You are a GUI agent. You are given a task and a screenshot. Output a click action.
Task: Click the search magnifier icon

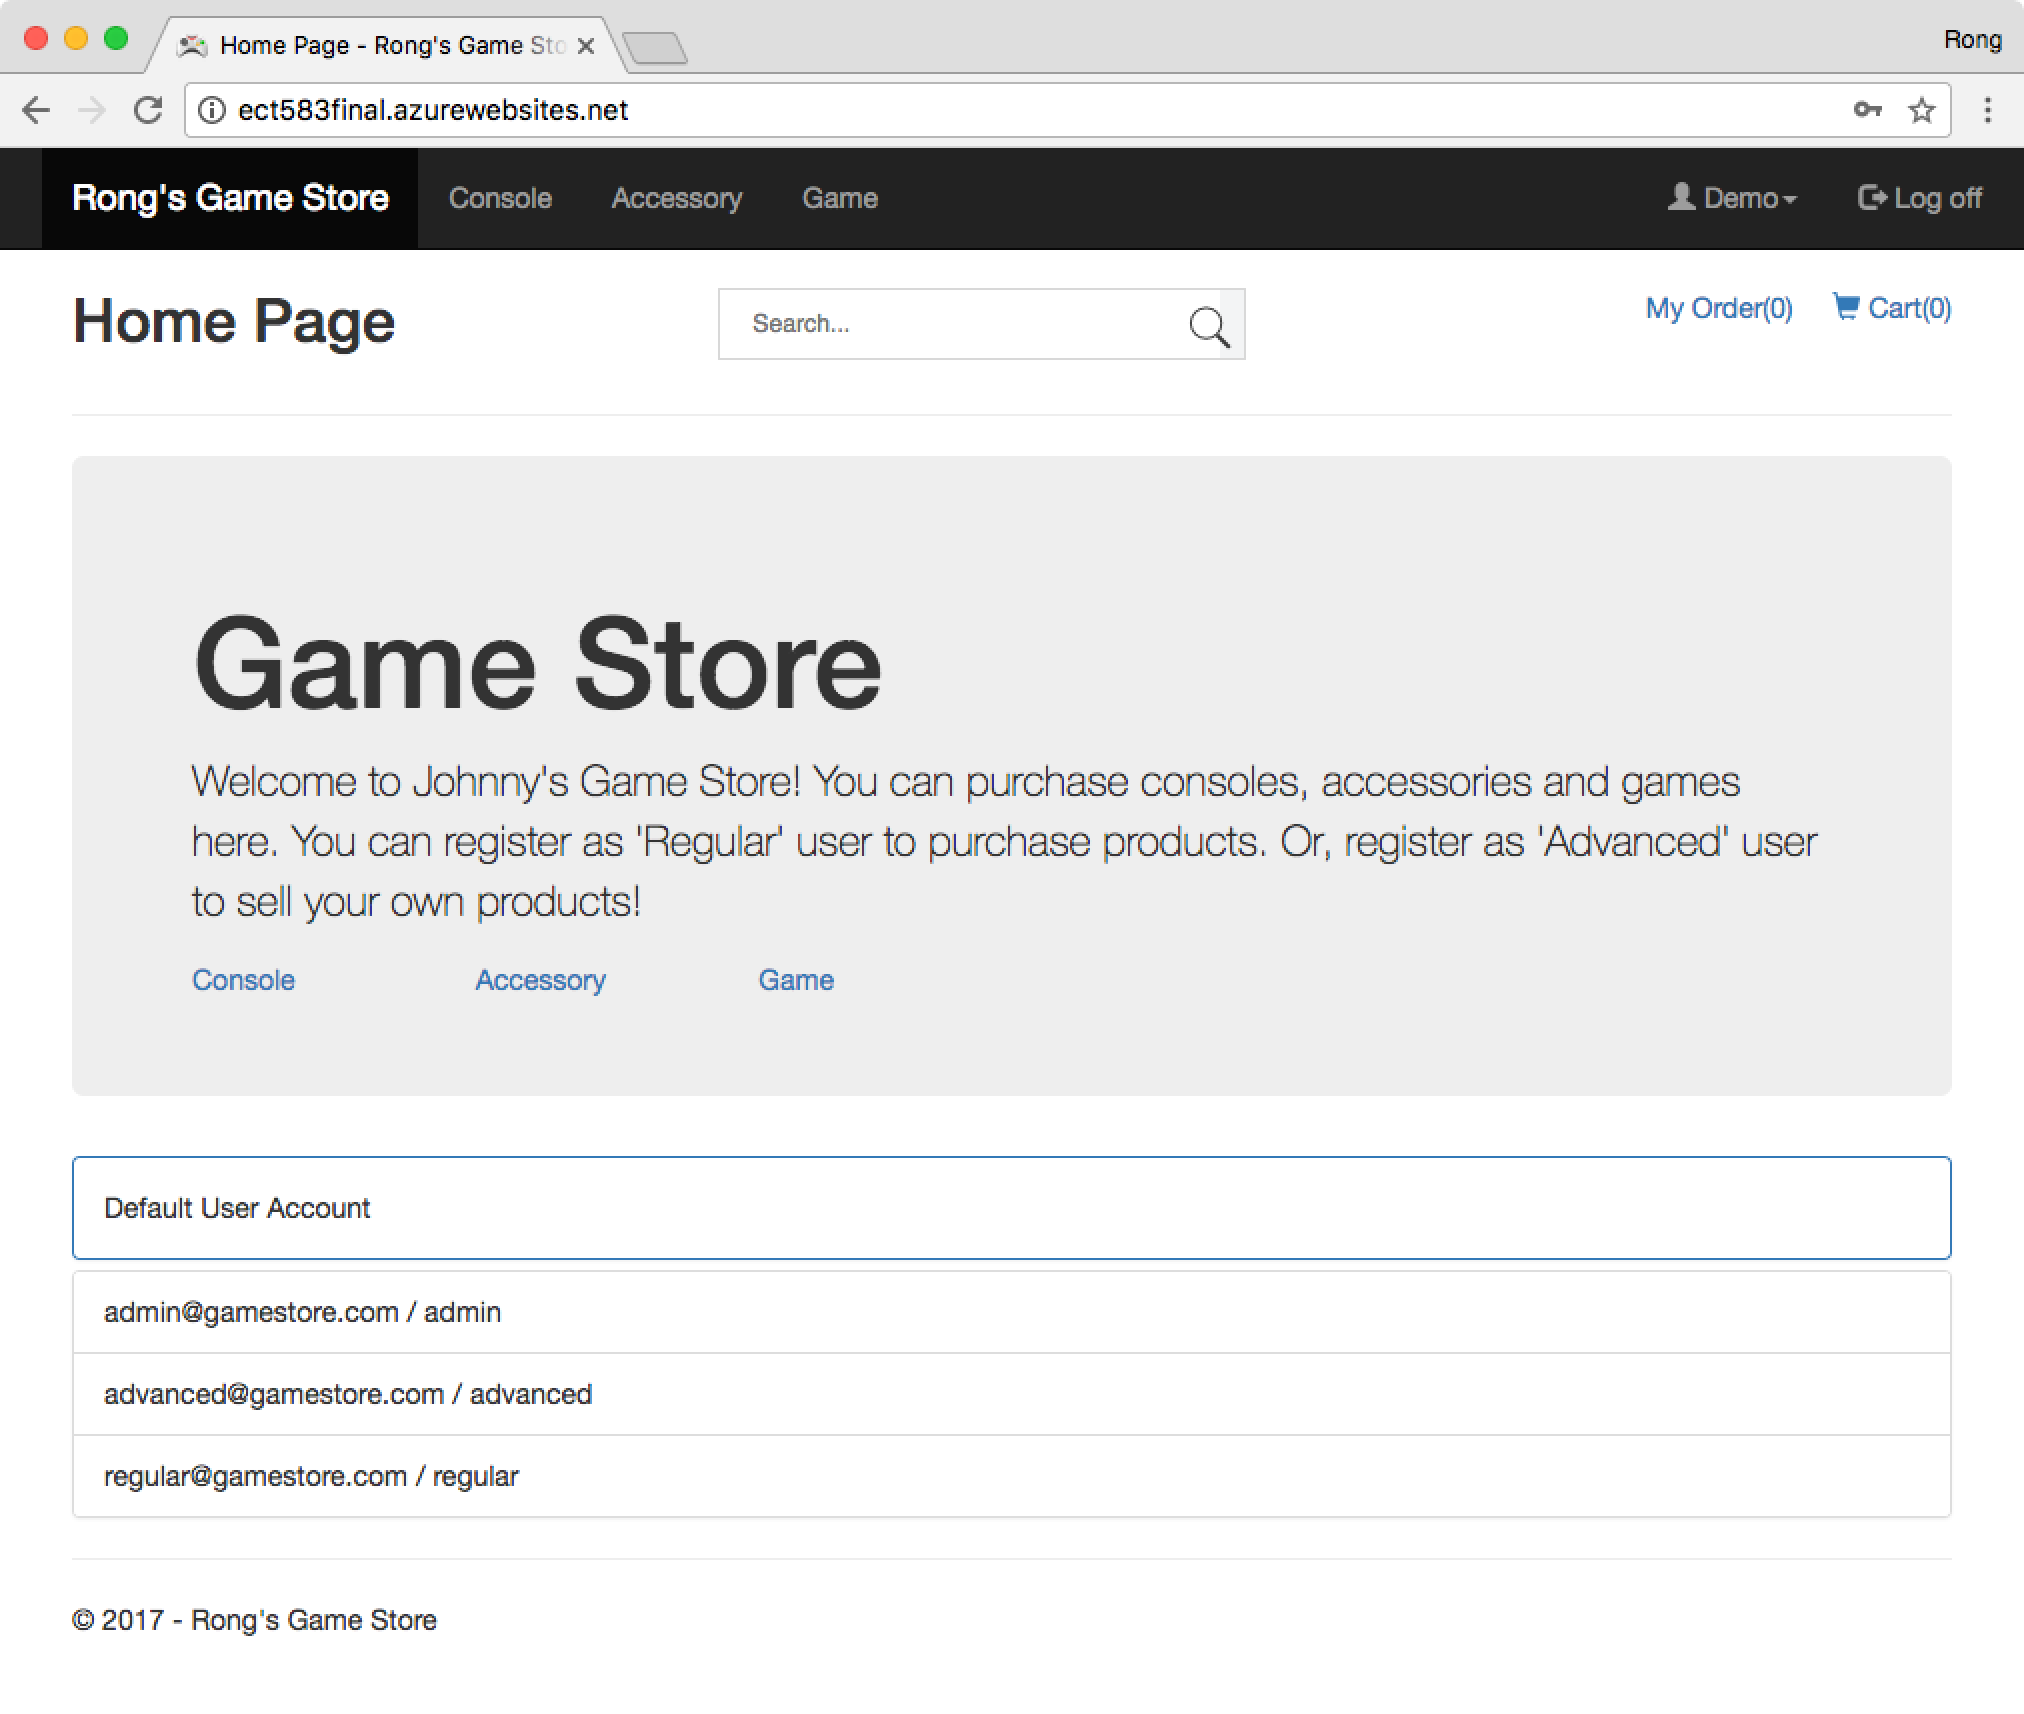click(1209, 325)
